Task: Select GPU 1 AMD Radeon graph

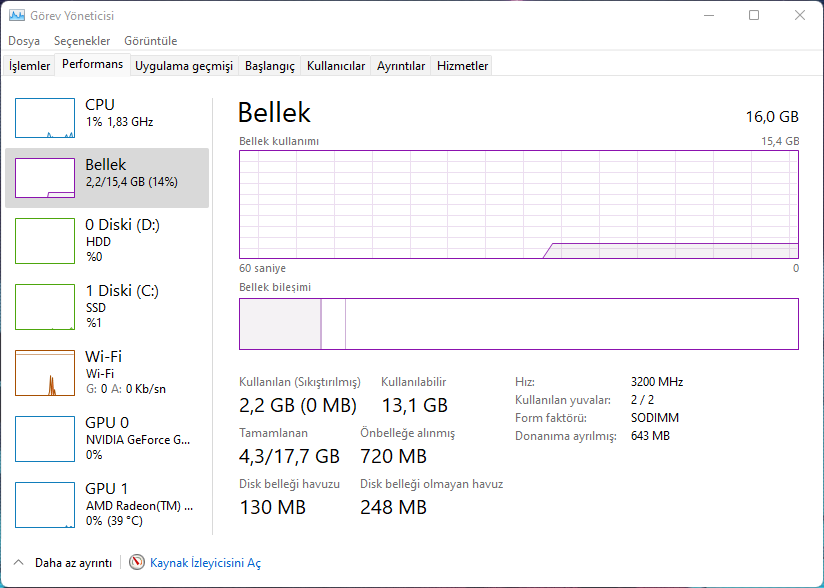Action: point(45,505)
